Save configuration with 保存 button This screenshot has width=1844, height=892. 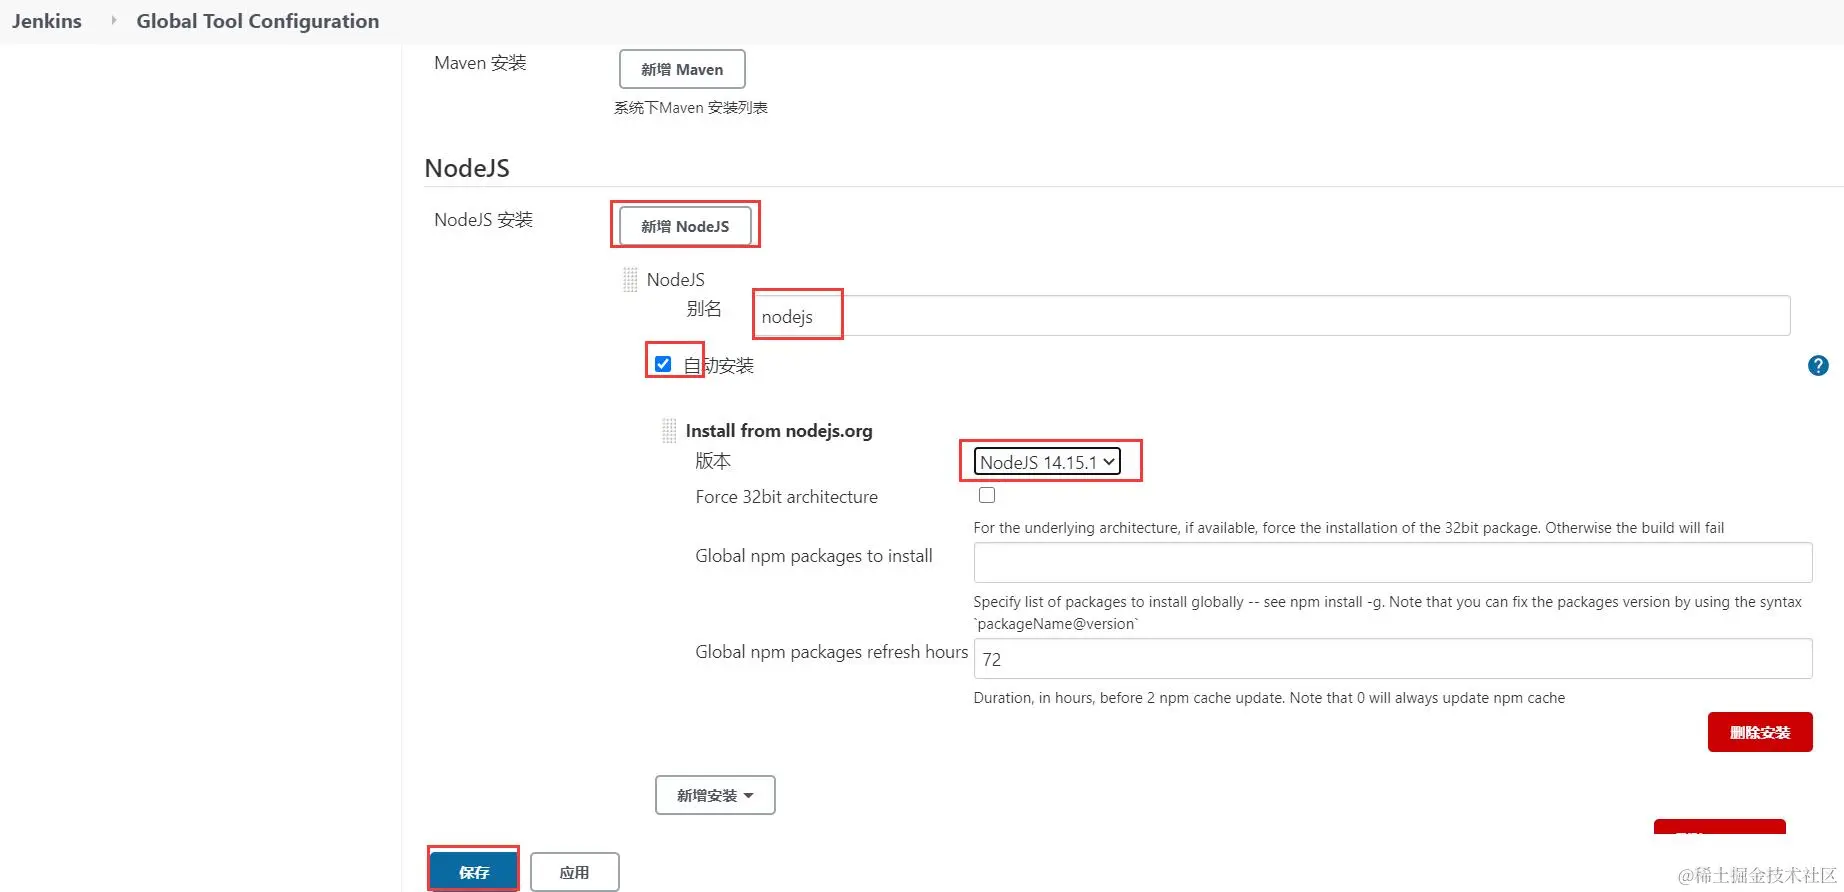[474, 872]
